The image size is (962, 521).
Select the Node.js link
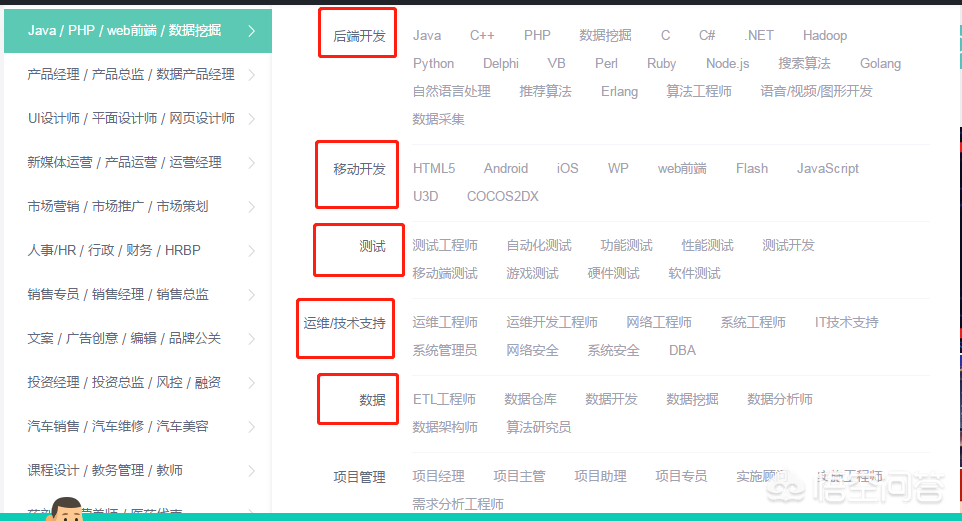[x=728, y=64]
